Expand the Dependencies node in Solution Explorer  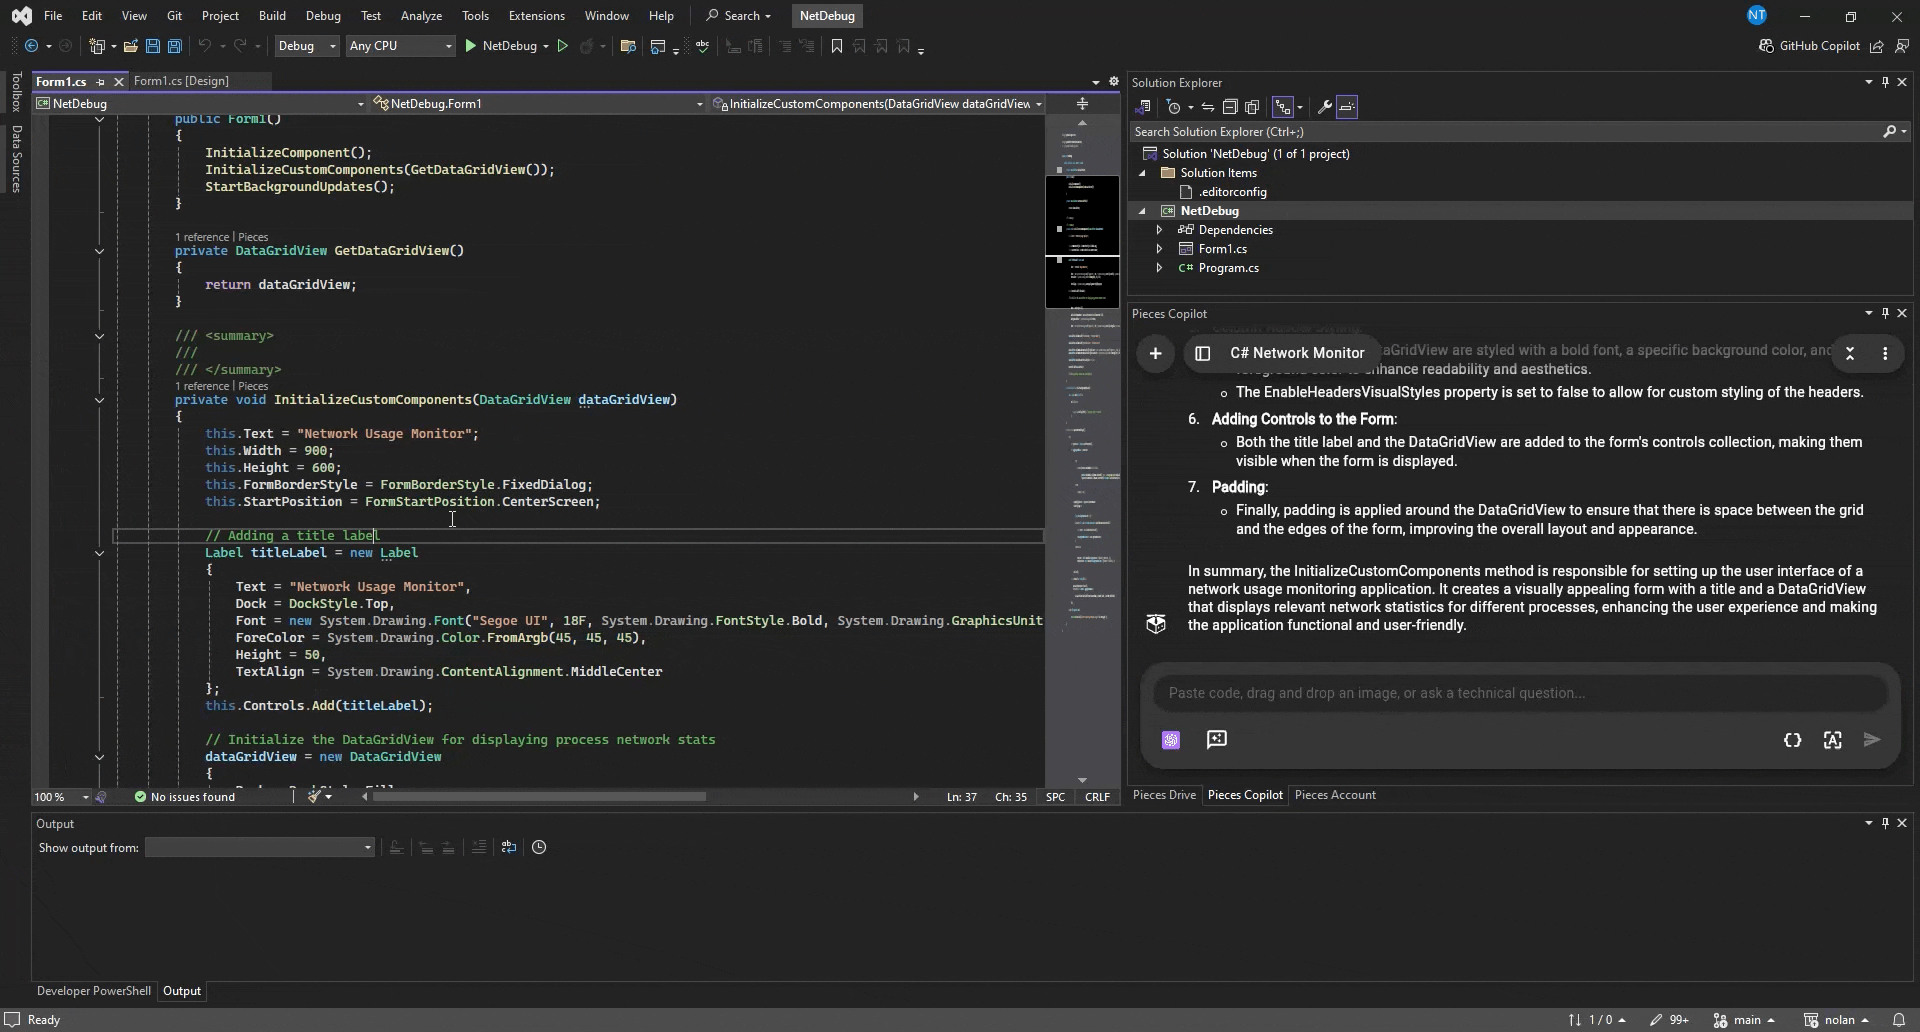pos(1159,230)
